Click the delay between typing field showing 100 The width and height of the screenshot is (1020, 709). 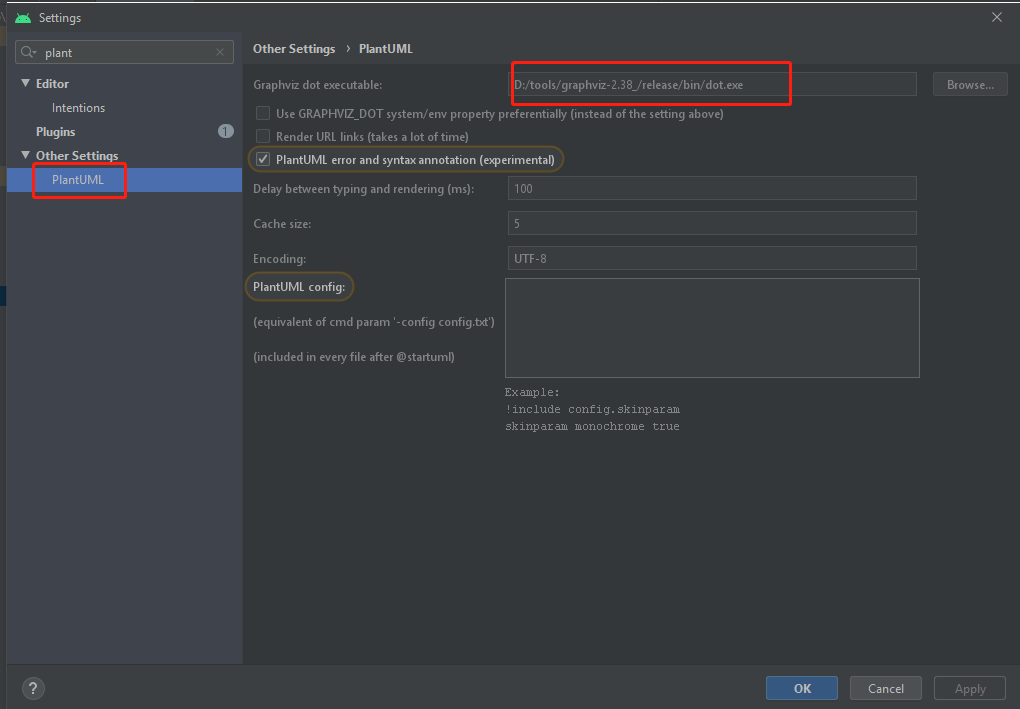tap(712, 189)
